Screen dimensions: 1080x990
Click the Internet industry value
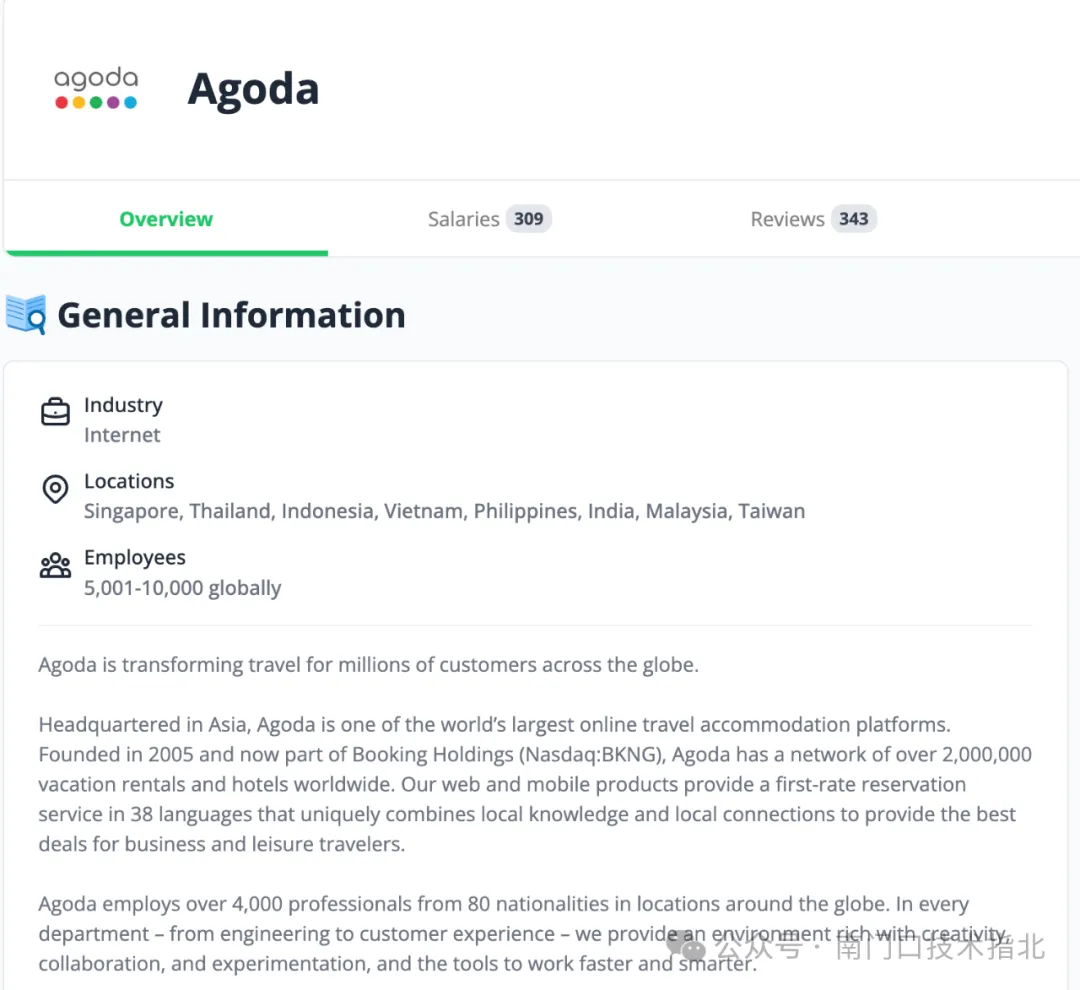[x=122, y=435]
